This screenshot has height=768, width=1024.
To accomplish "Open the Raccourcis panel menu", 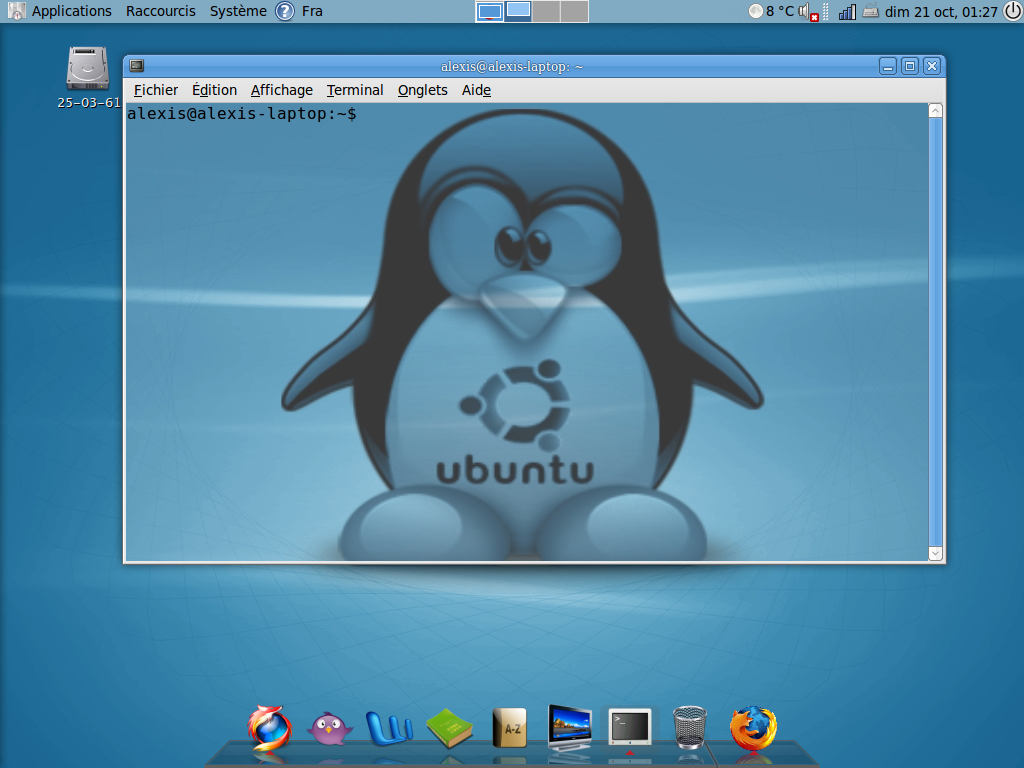I will point(161,11).
